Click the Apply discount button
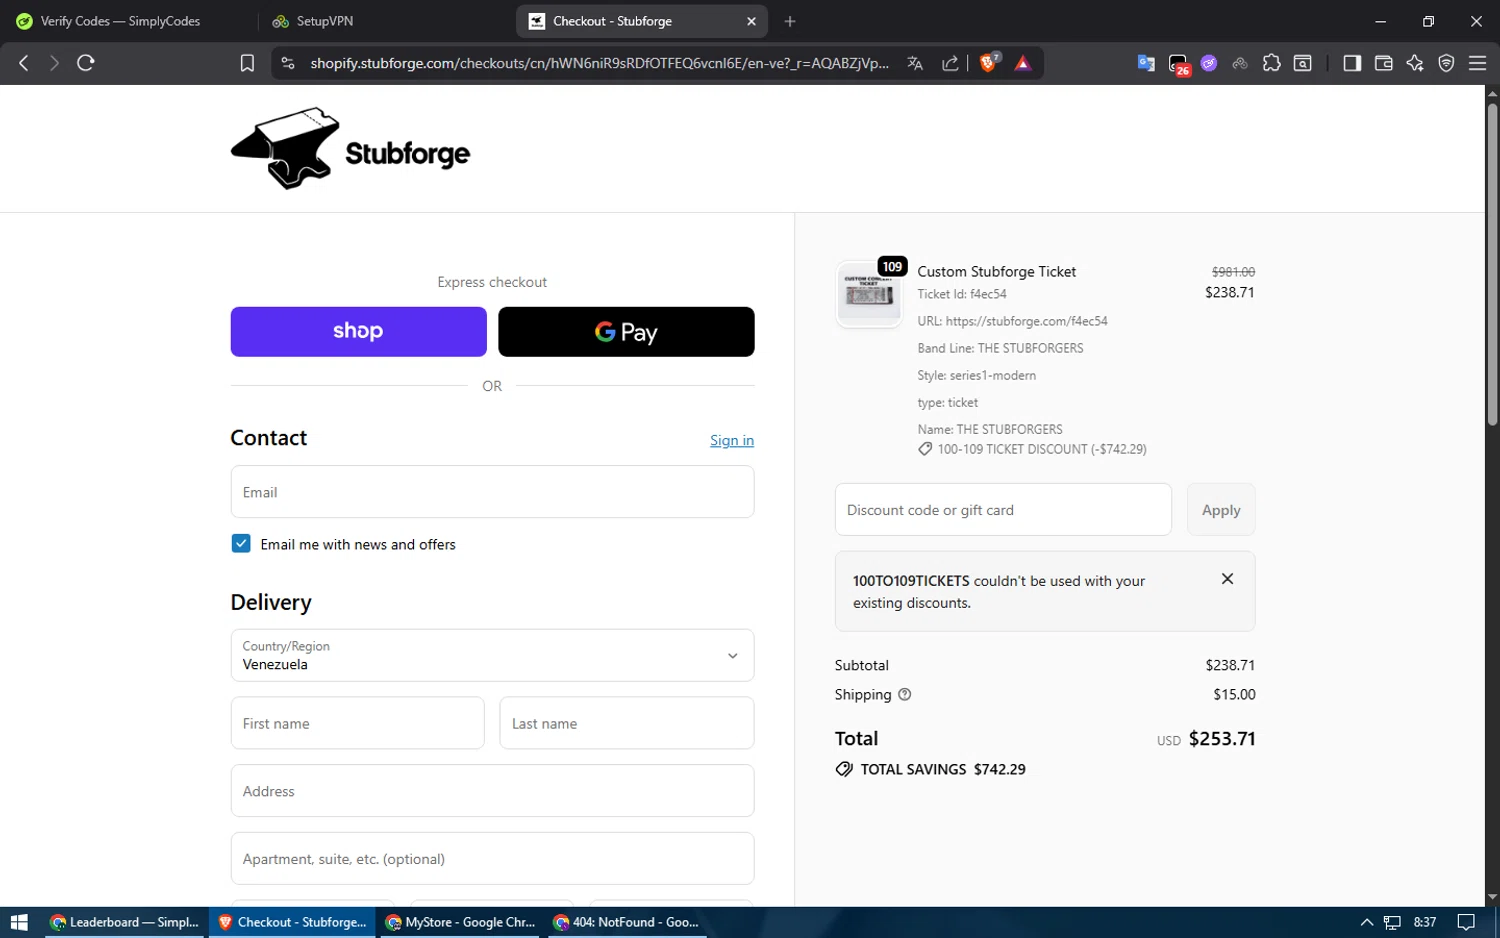 click(x=1221, y=510)
